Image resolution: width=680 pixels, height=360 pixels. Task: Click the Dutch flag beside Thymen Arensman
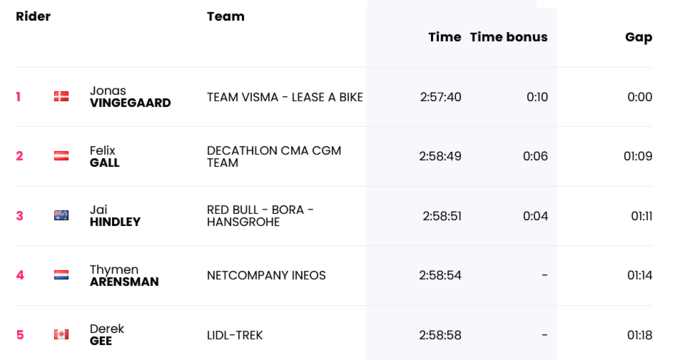[61, 275]
